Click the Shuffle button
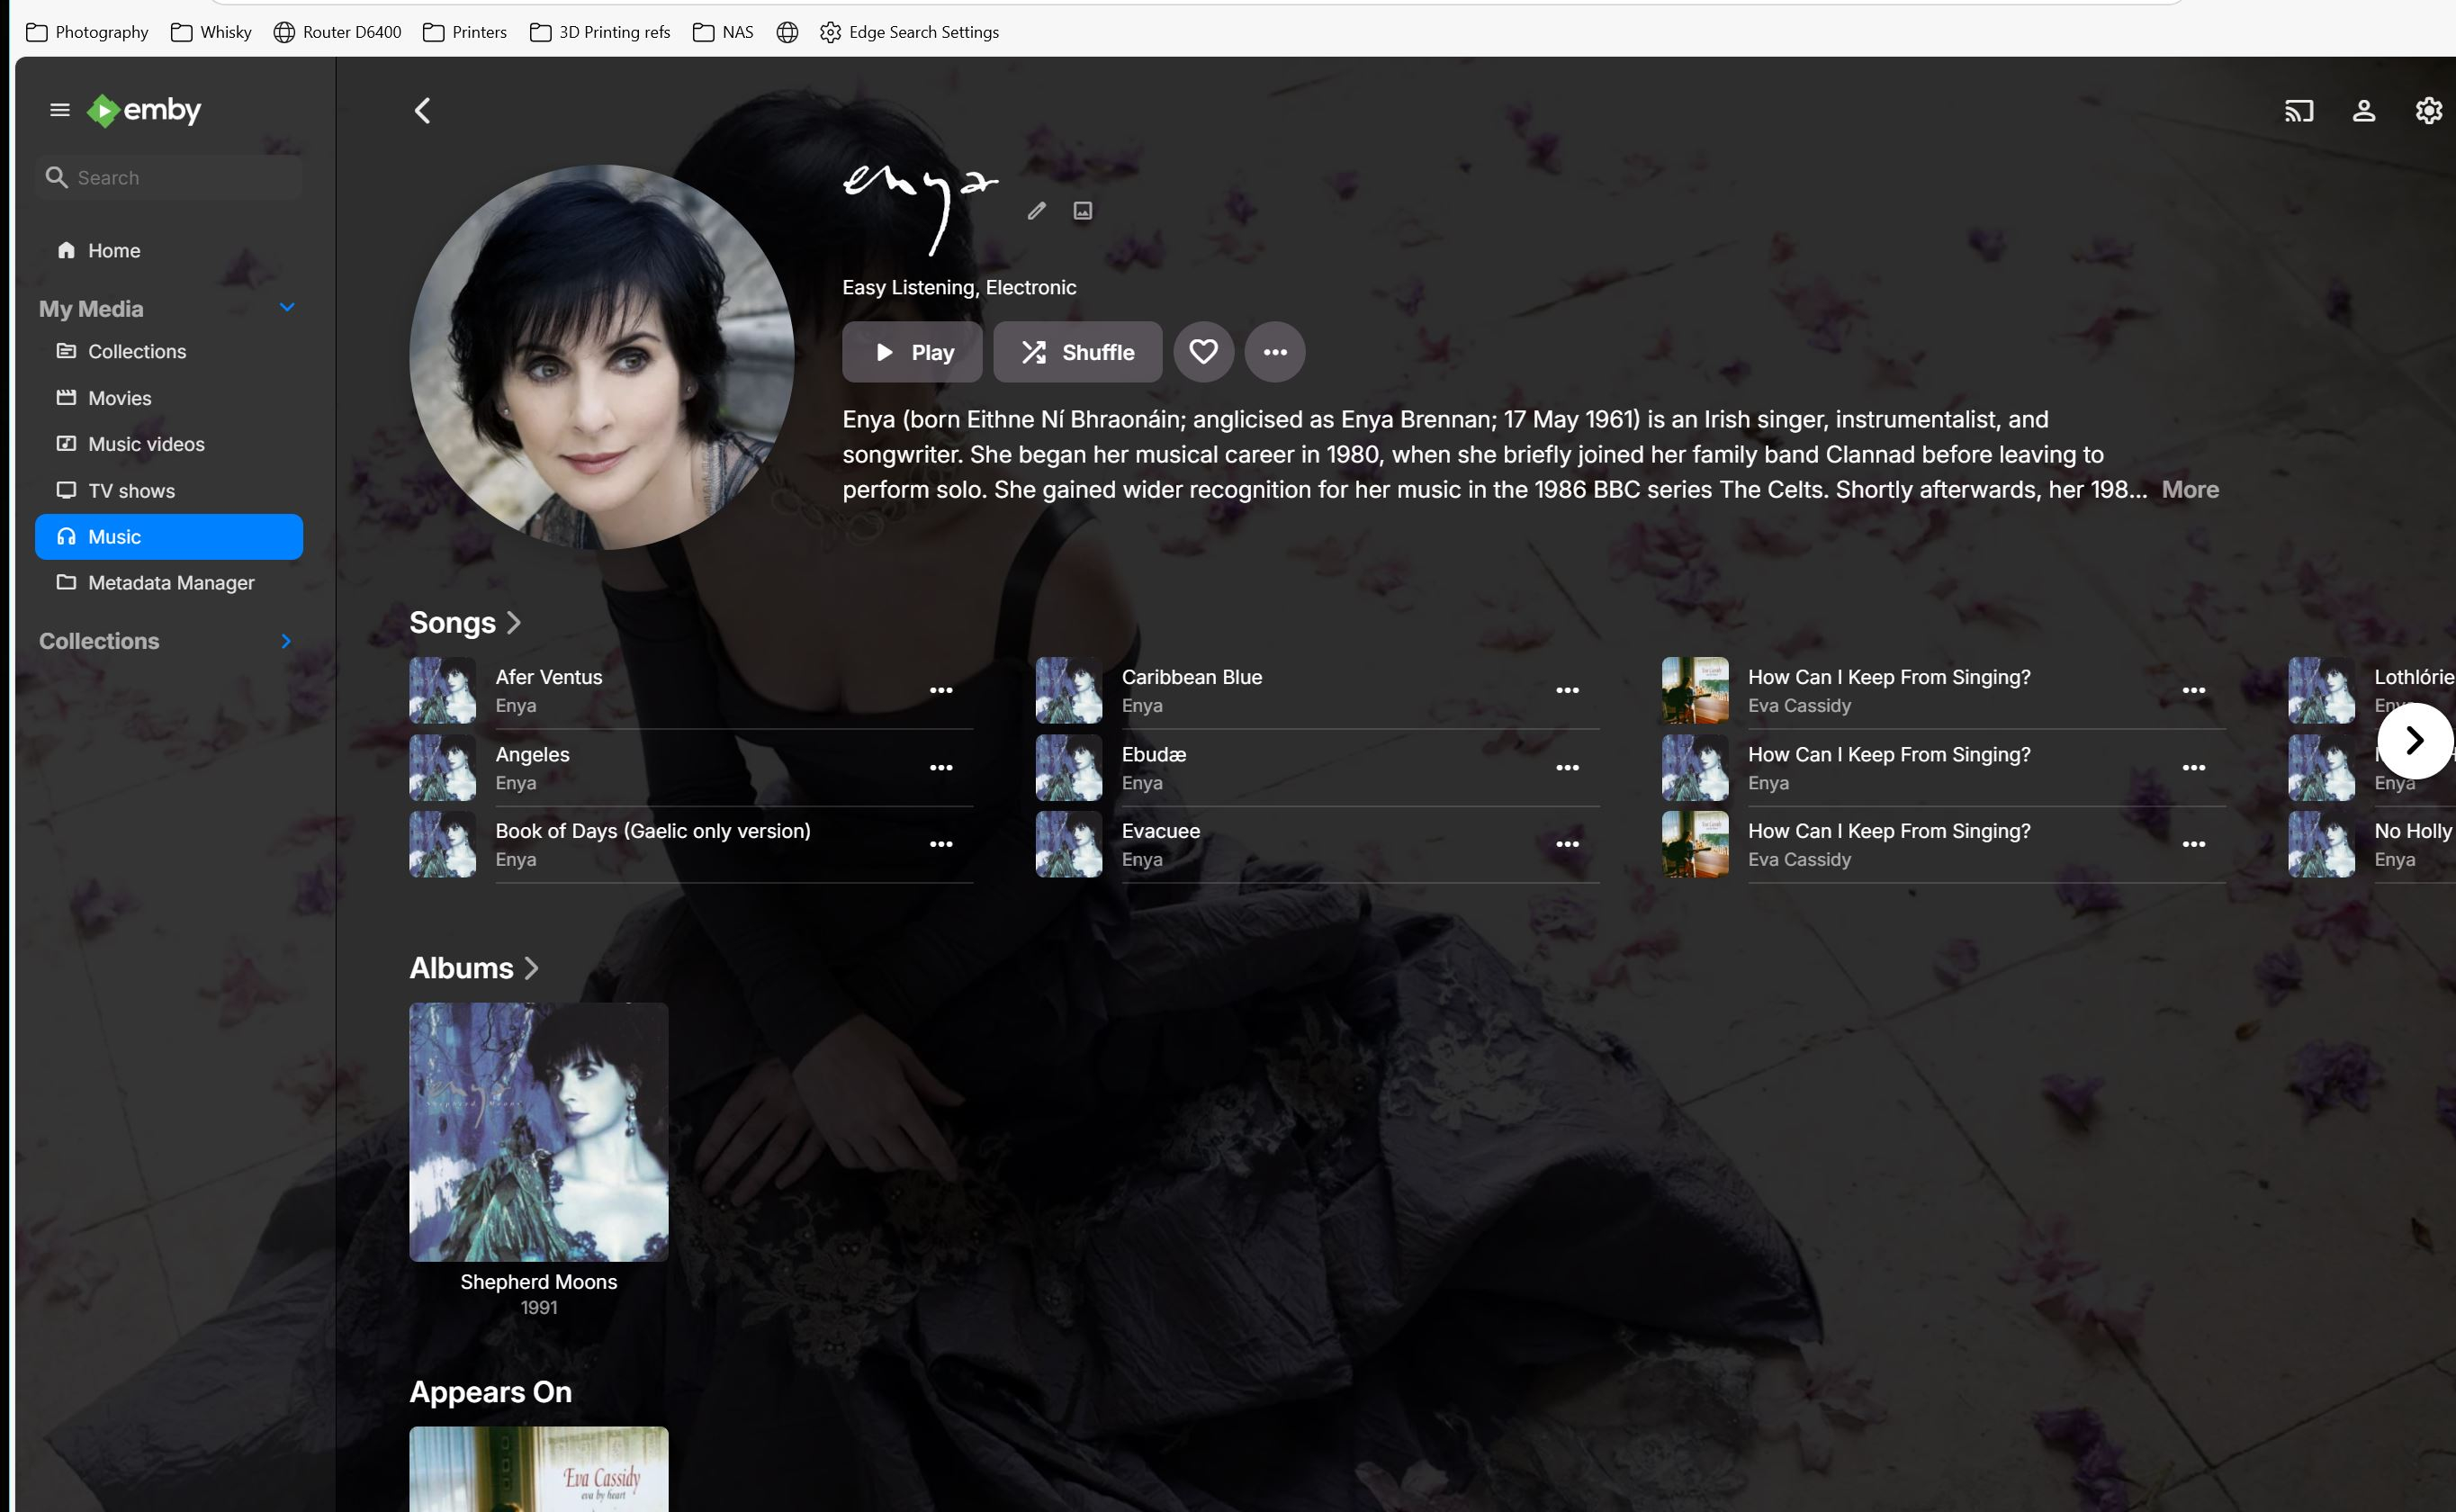The image size is (2456, 1512). 1078,352
